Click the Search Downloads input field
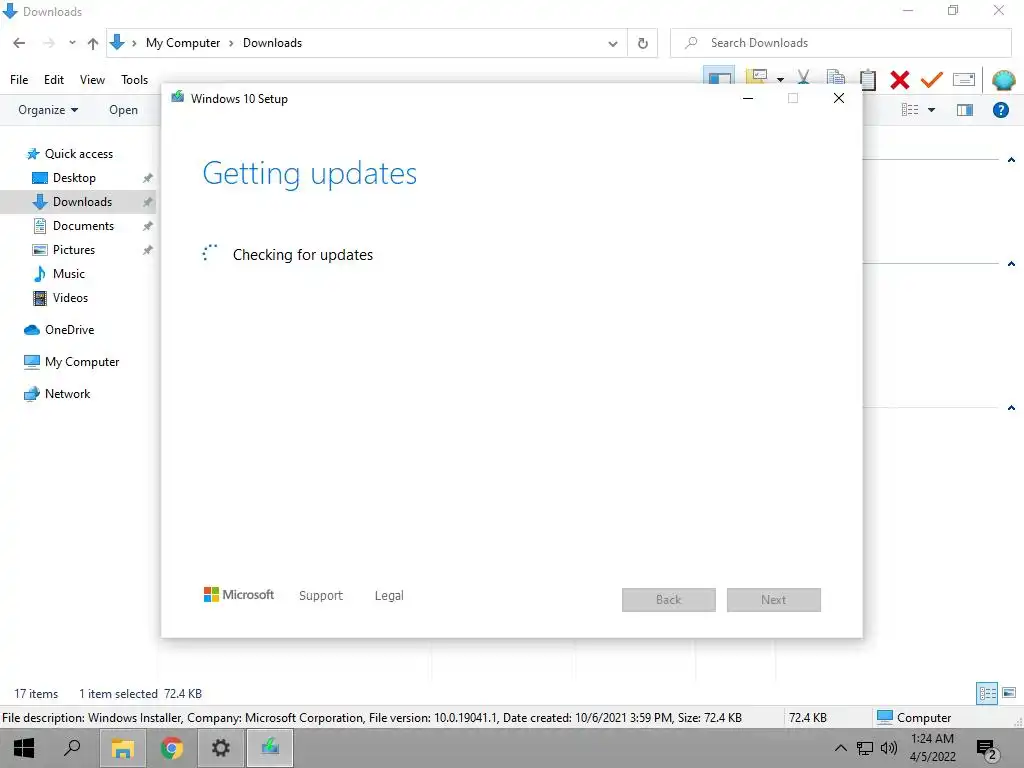1024x768 pixels. [x=840, y=43]
